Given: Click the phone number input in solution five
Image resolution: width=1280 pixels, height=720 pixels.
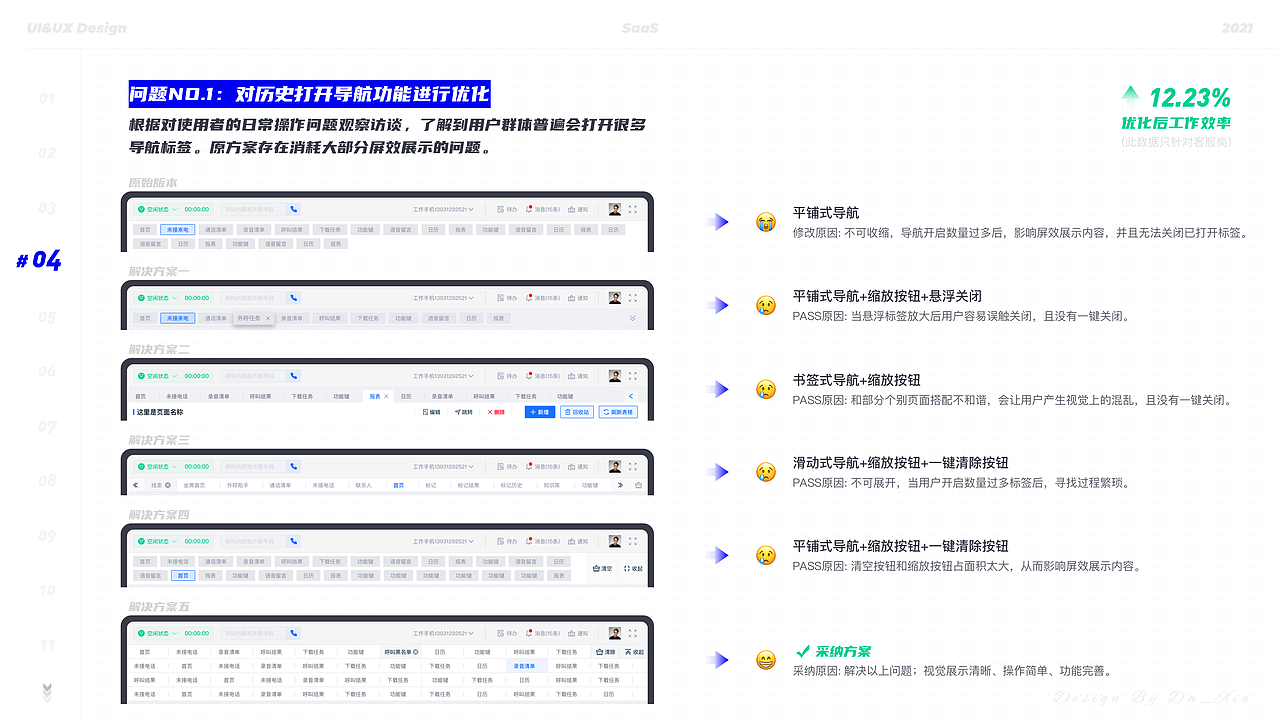Looking at the screenshot, I should [252, 633].
